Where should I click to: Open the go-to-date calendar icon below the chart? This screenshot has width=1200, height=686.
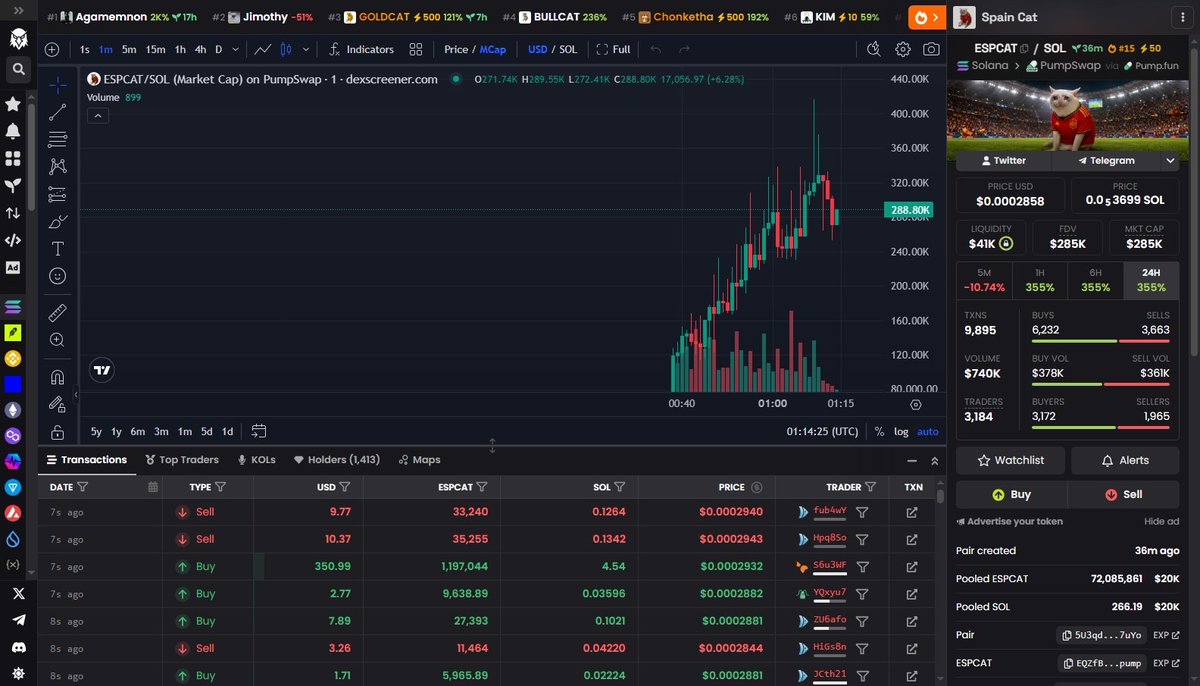pos(259,431)
